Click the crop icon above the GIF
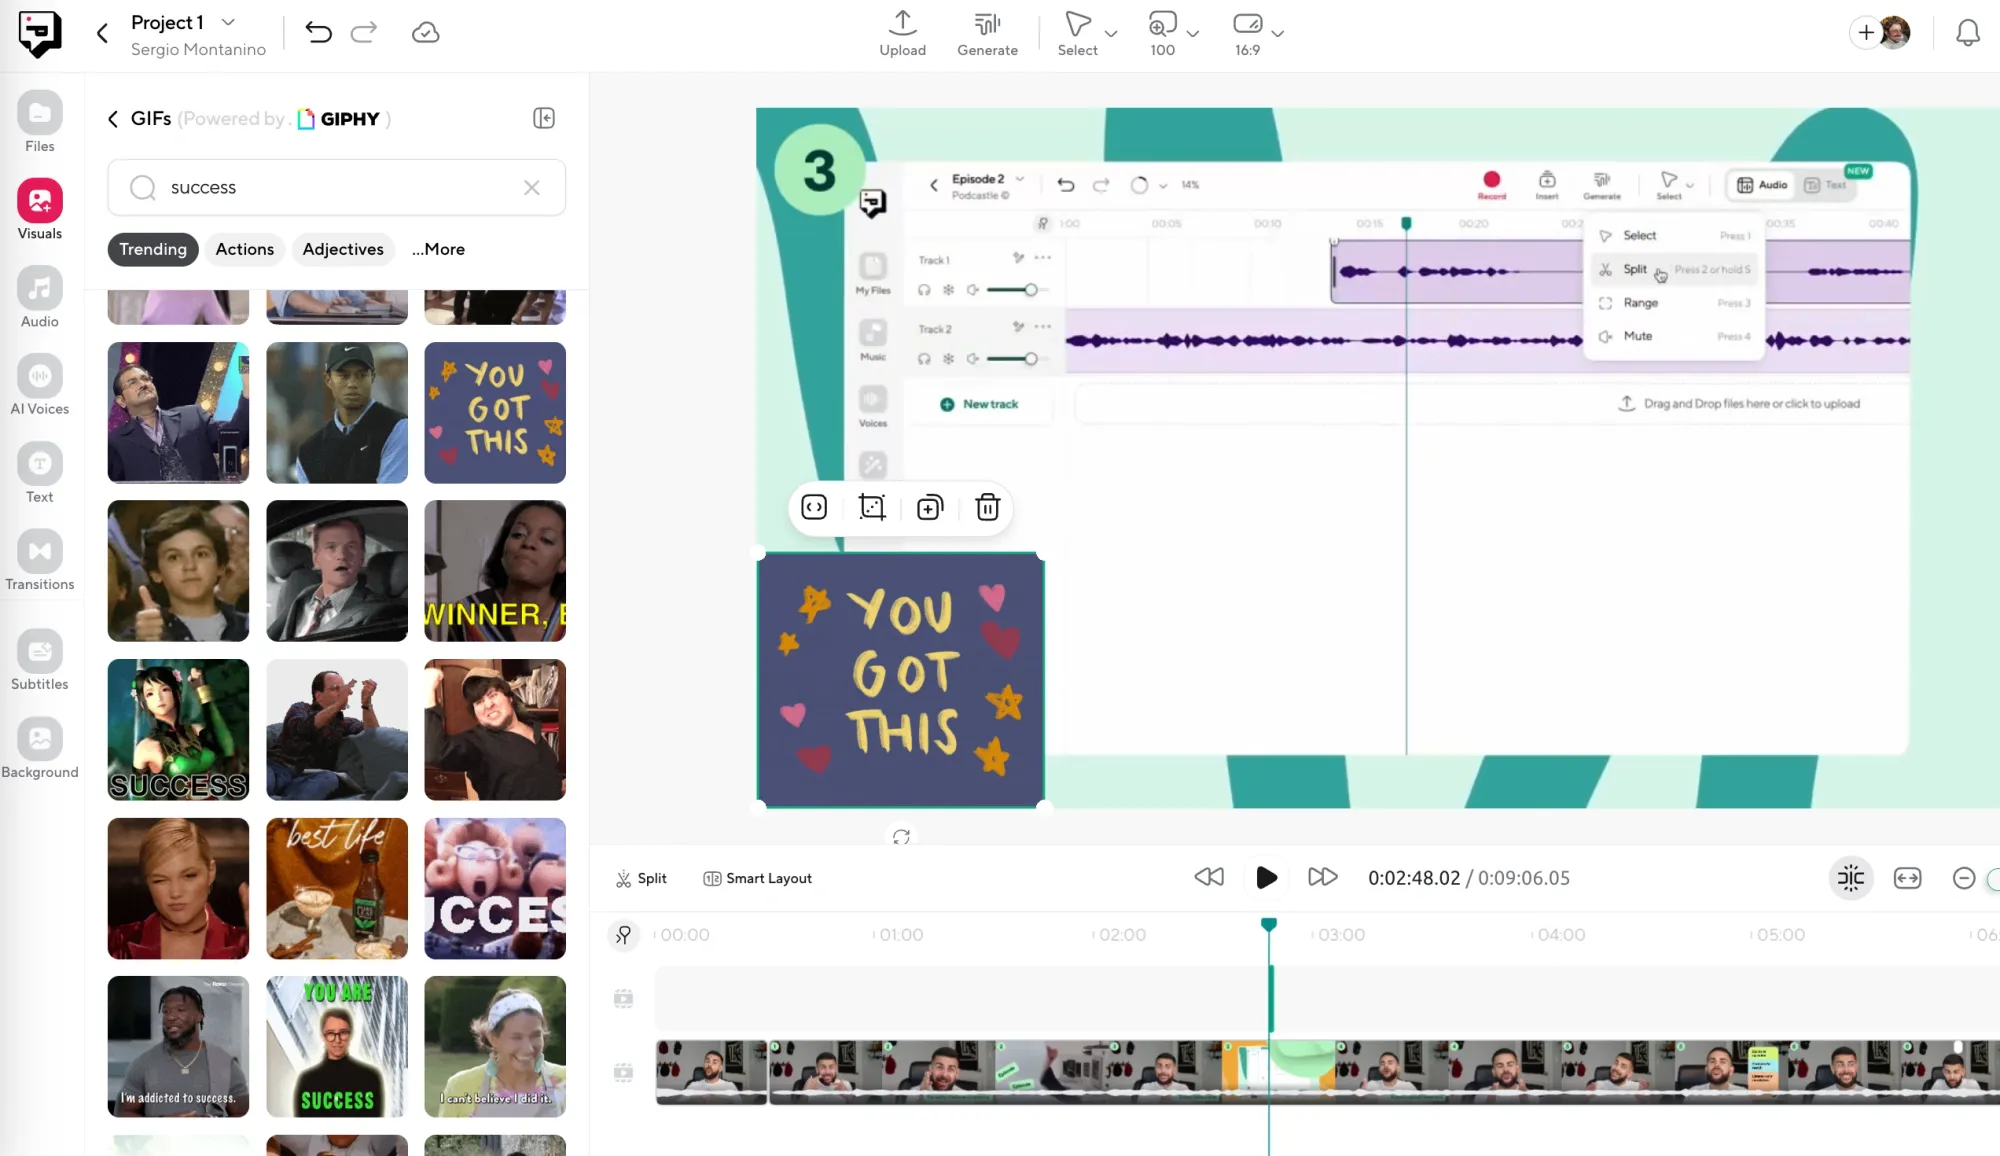 (872, 508)
